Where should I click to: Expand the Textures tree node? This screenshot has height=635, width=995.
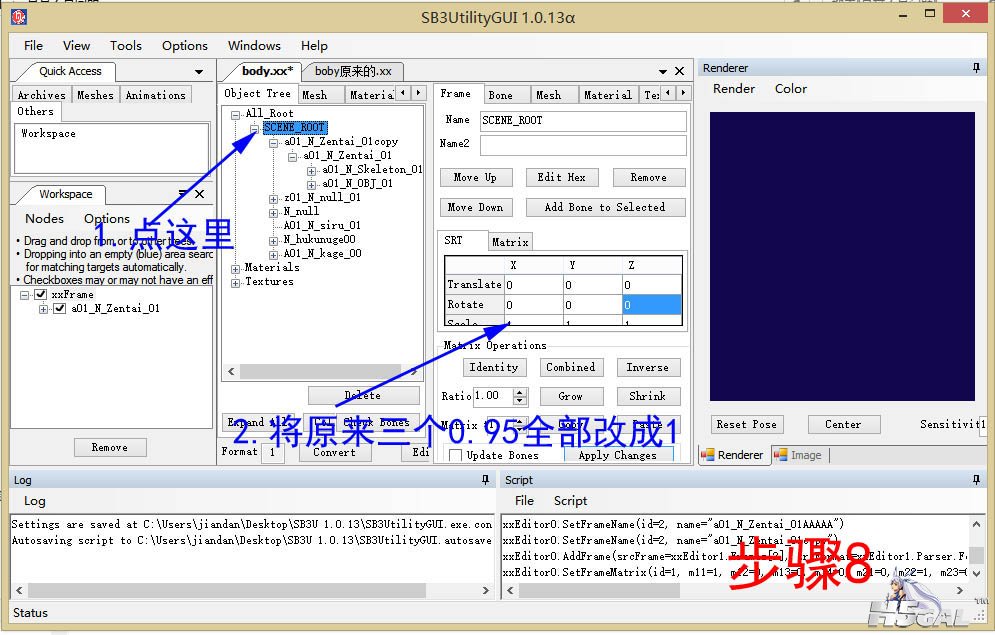point(235,283)
